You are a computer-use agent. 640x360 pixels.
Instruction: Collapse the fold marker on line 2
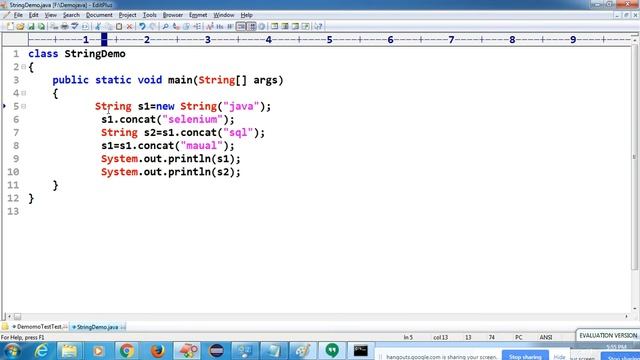tap(24, 67)
